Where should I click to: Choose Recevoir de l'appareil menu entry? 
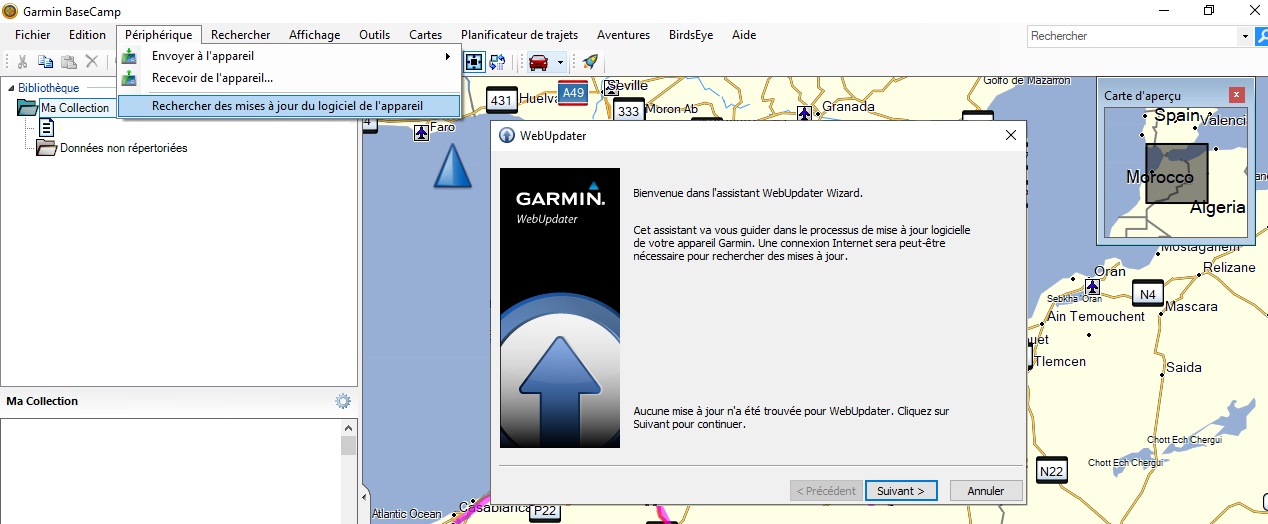pyautogui.click(x=212, y=78)
